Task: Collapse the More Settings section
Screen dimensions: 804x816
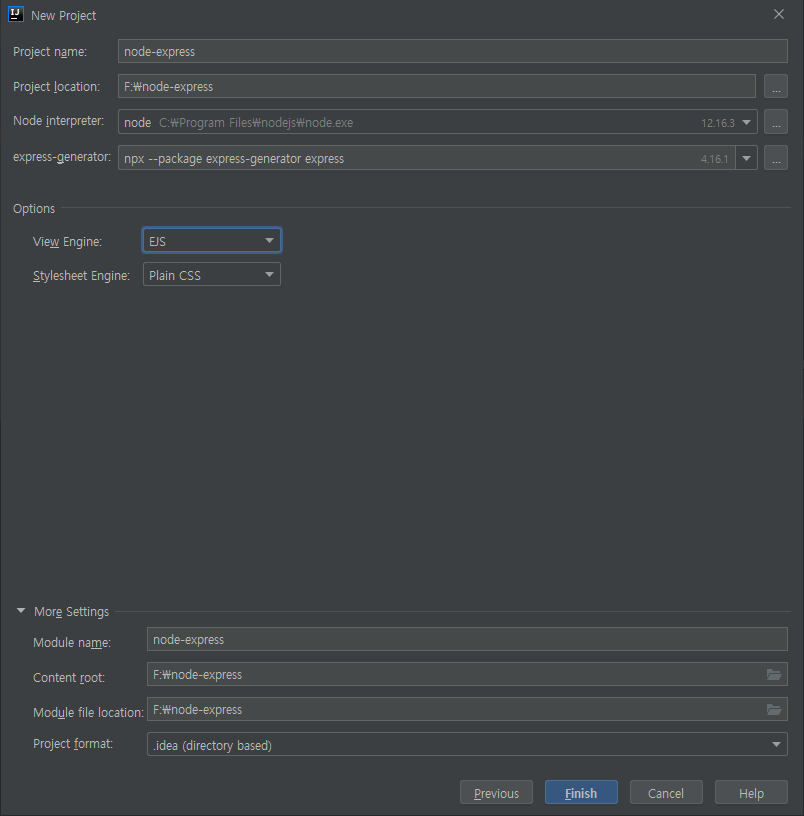Action: [21, 611]
